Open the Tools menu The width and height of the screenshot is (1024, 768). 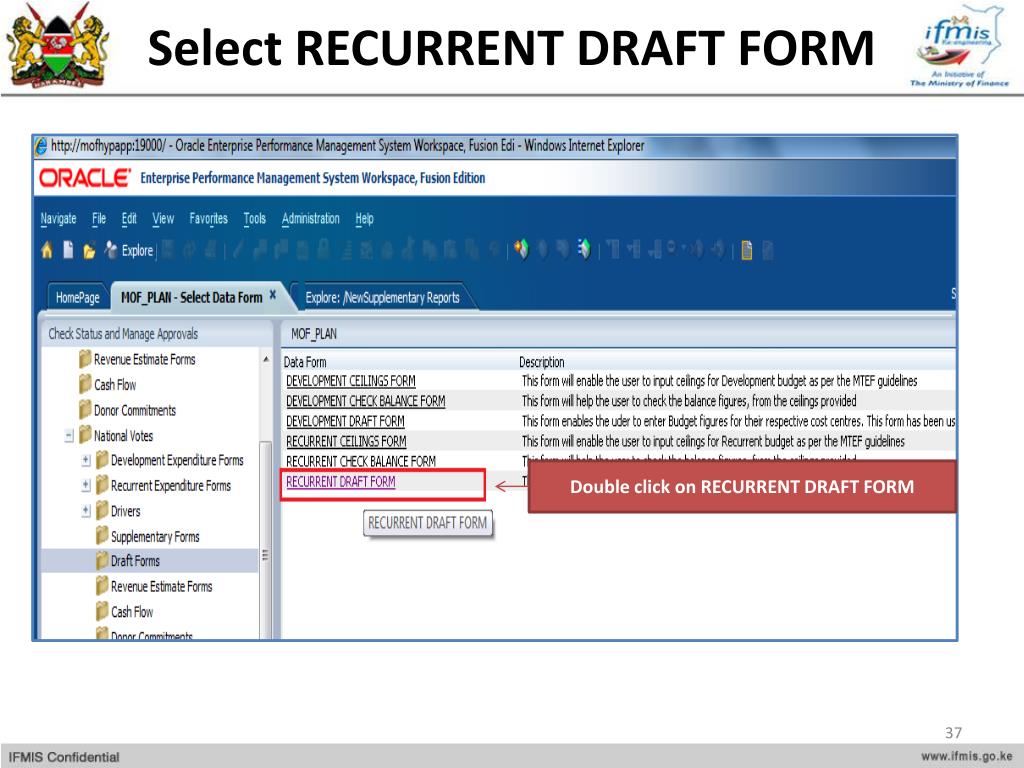pyautogui.click(x=255, y=219)
